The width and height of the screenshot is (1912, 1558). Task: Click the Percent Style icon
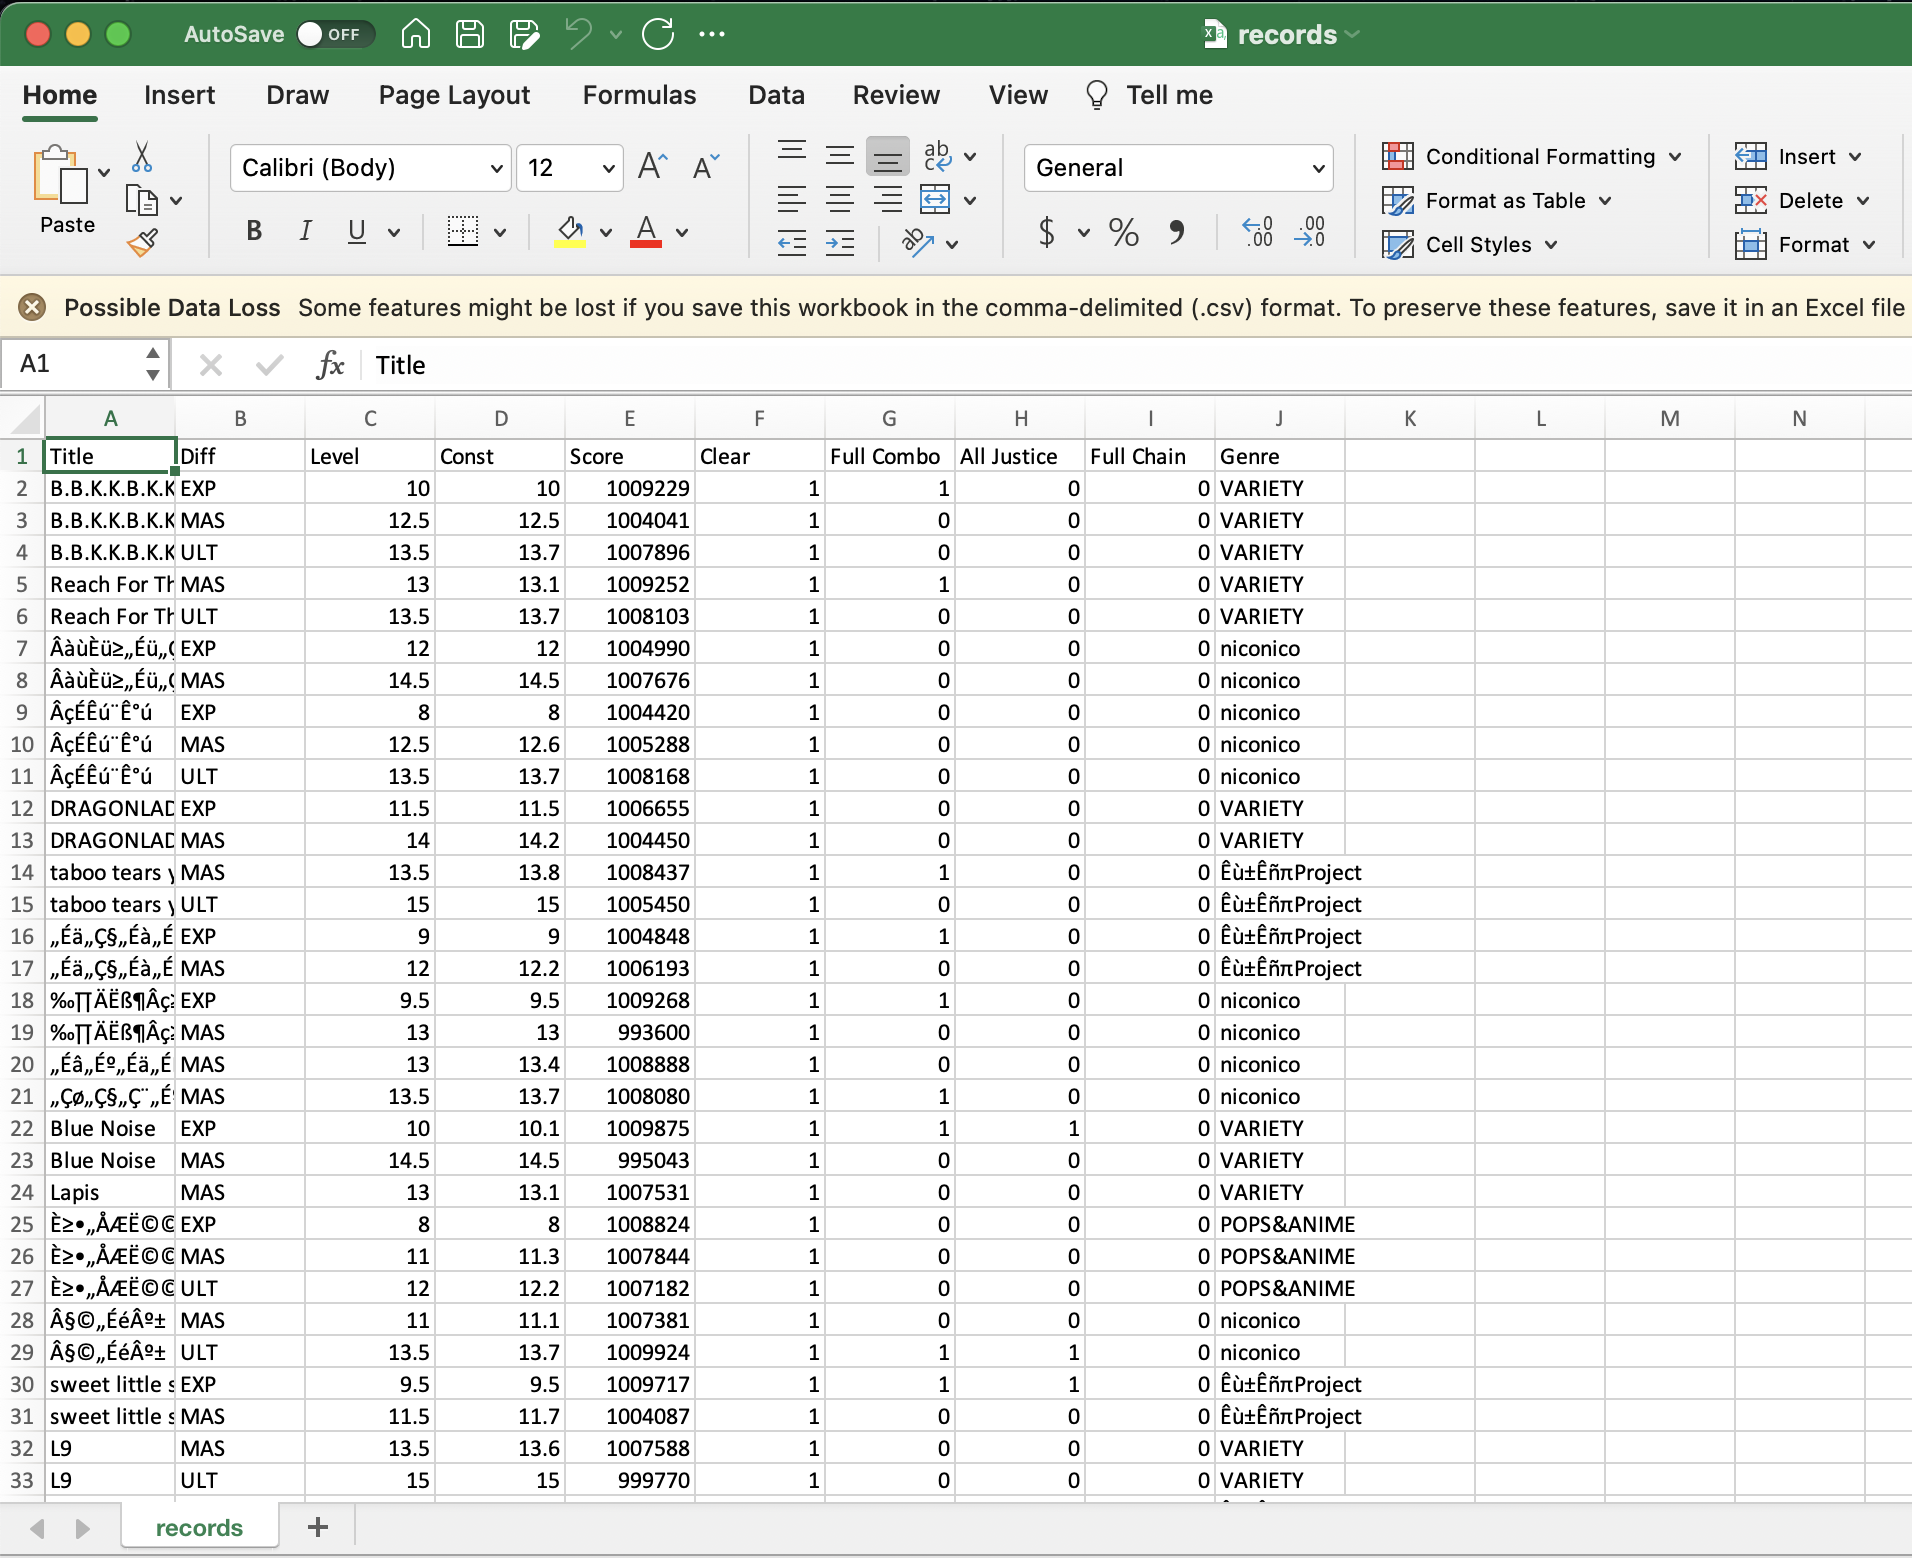[x=1123, y=233]
